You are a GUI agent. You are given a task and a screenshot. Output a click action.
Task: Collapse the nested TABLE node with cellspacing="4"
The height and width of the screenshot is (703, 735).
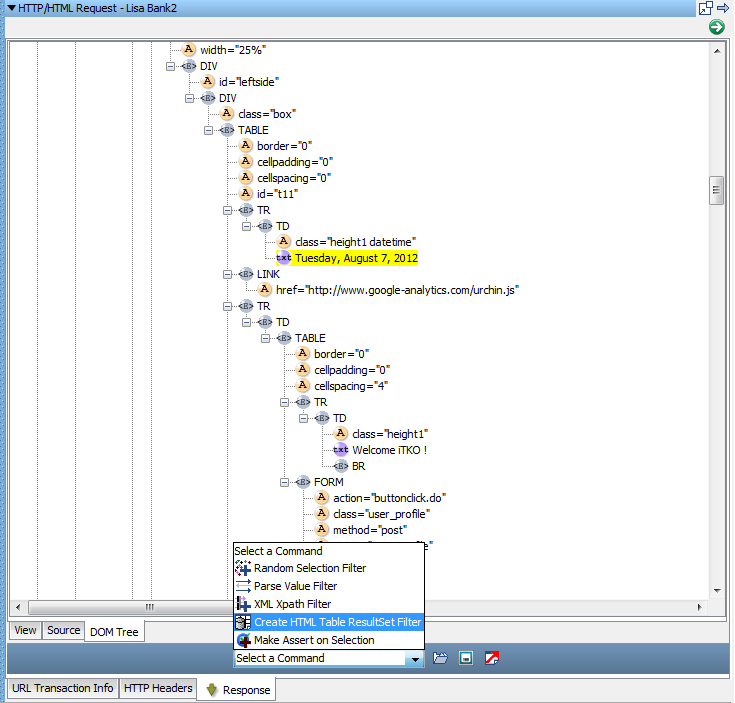point(265,338)
